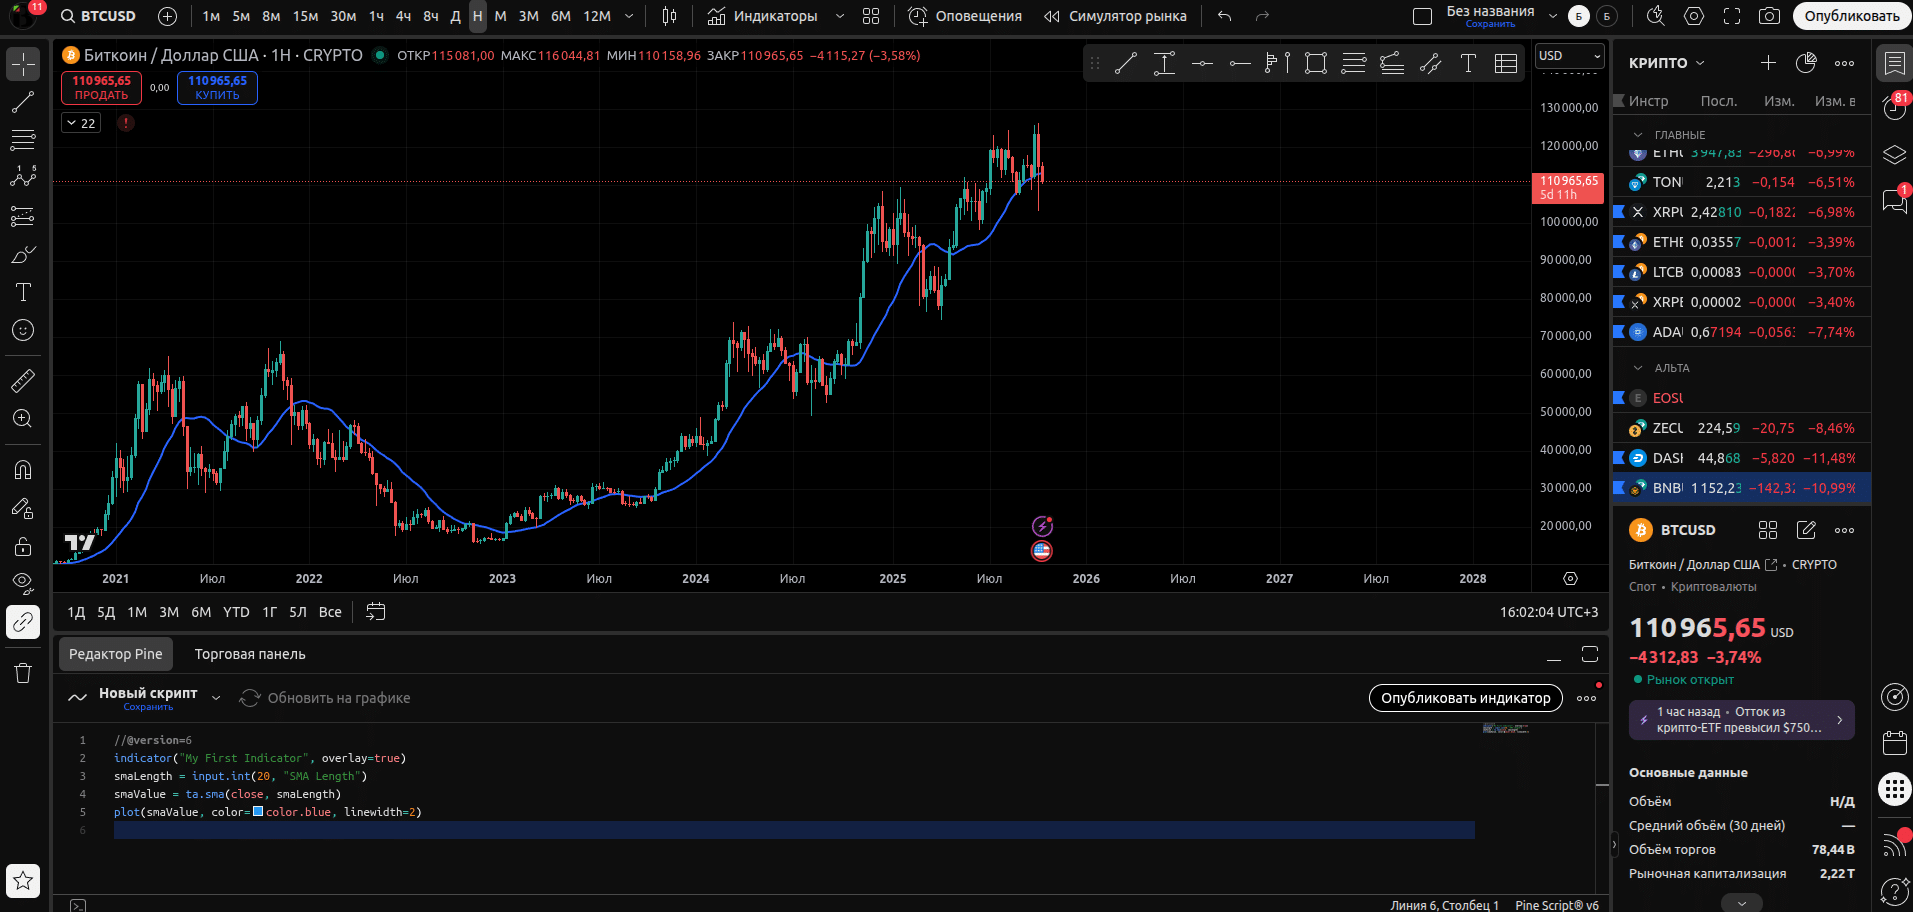The image size is (1913, 912).
Task: Collapse the ГЛАВНЫЕ watchlist section
Action: pyautogui.click(x=1638, y=135)
